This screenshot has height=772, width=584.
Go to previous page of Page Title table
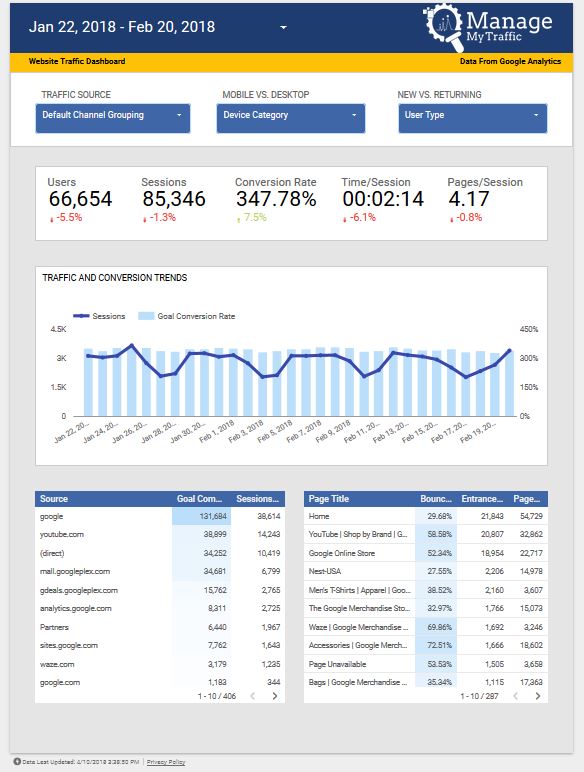(x=516, y=696)
